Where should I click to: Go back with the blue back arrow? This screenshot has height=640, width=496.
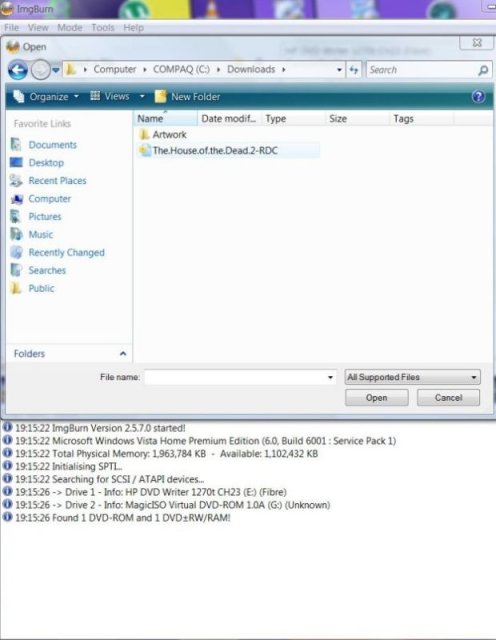tap(18, 70)
